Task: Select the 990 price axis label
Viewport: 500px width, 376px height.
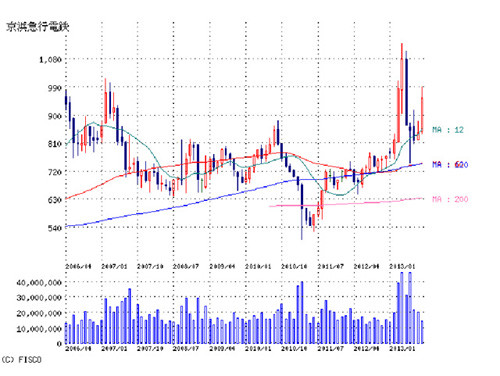Action: point(55,88)
